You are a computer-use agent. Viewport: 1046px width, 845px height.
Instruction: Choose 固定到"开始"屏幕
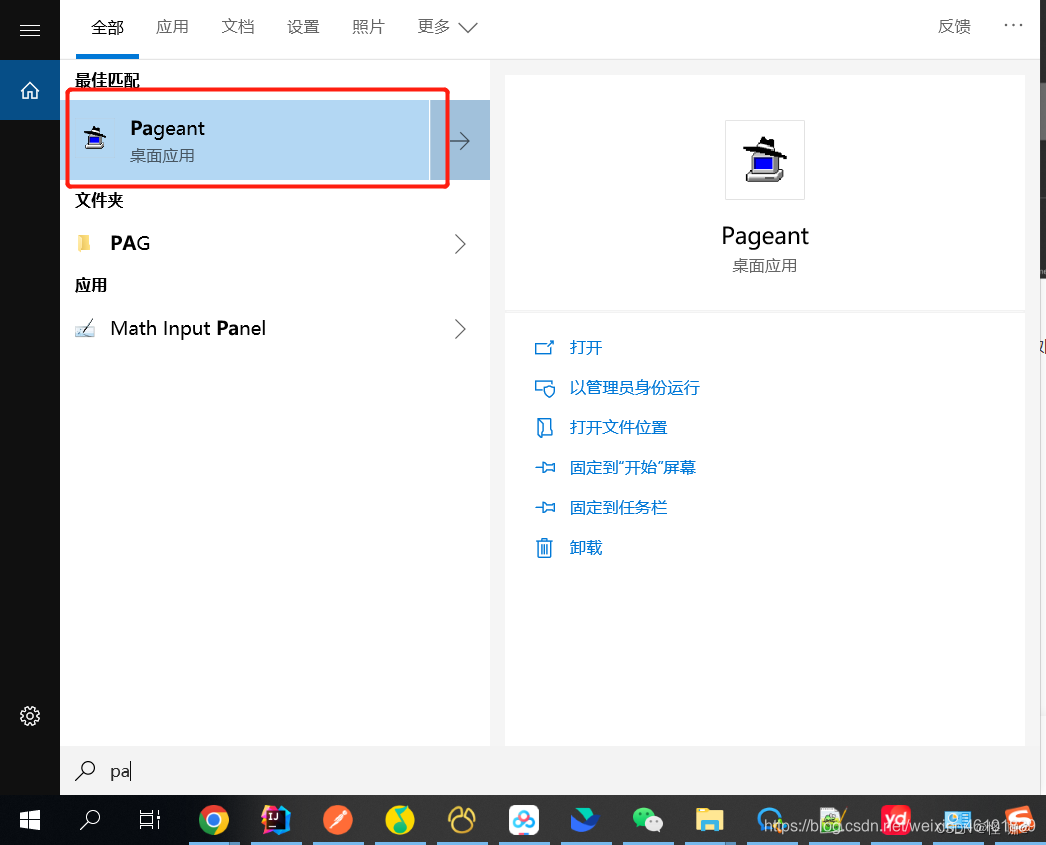click(x=632, y=468)
